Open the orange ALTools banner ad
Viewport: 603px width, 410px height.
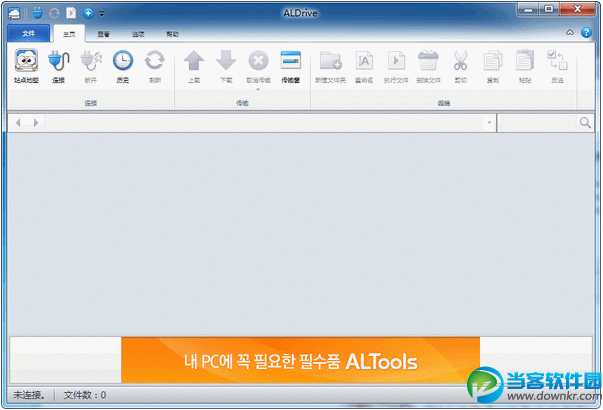(300, 360)
